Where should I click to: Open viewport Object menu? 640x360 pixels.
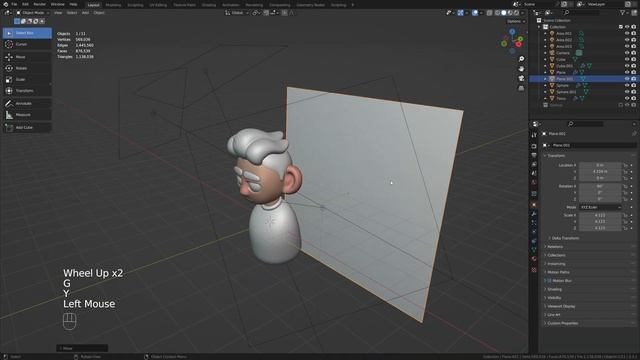point(99,13)
